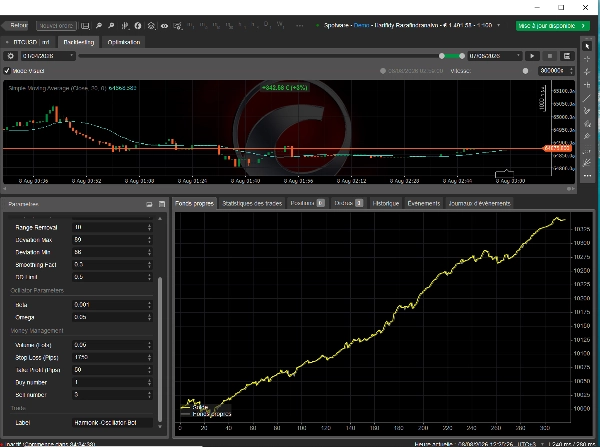
Task: Click the date range slider left handle
Action: [442, 56]
